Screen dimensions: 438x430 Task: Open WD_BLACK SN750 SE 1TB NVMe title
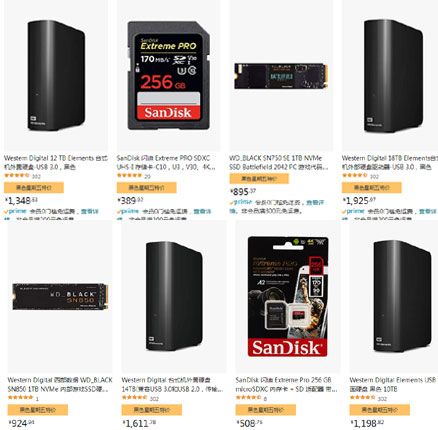[279, 162]
